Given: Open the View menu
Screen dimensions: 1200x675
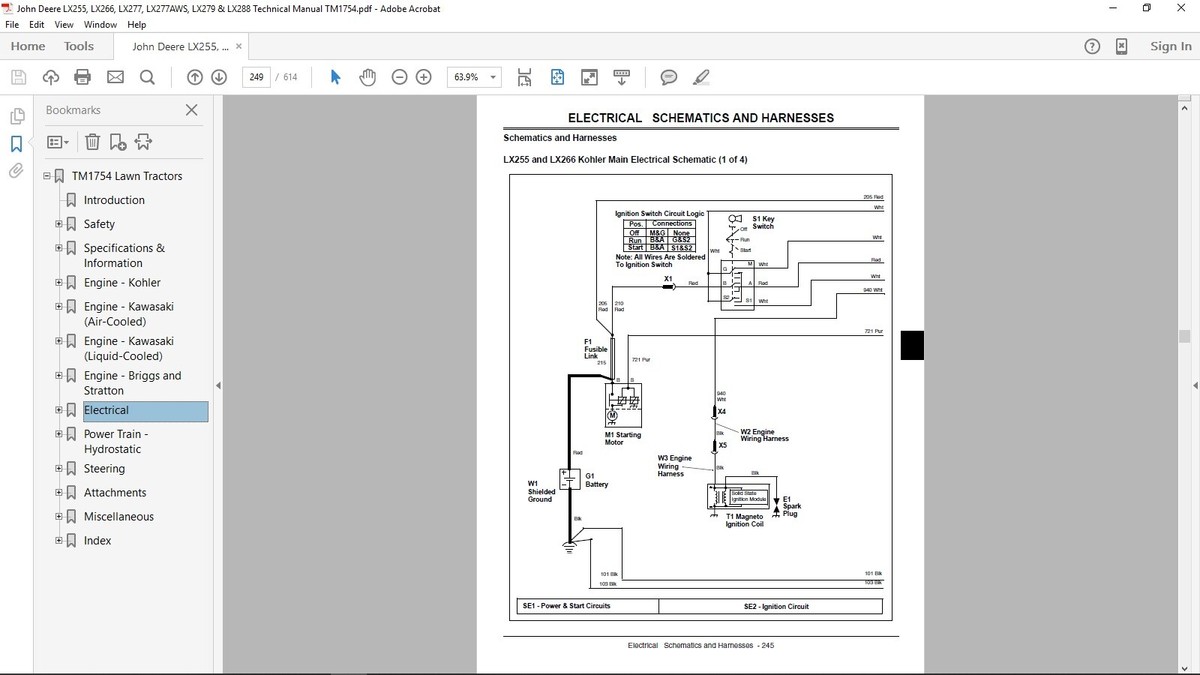Looking at the screenshot, I should (64, 24).
